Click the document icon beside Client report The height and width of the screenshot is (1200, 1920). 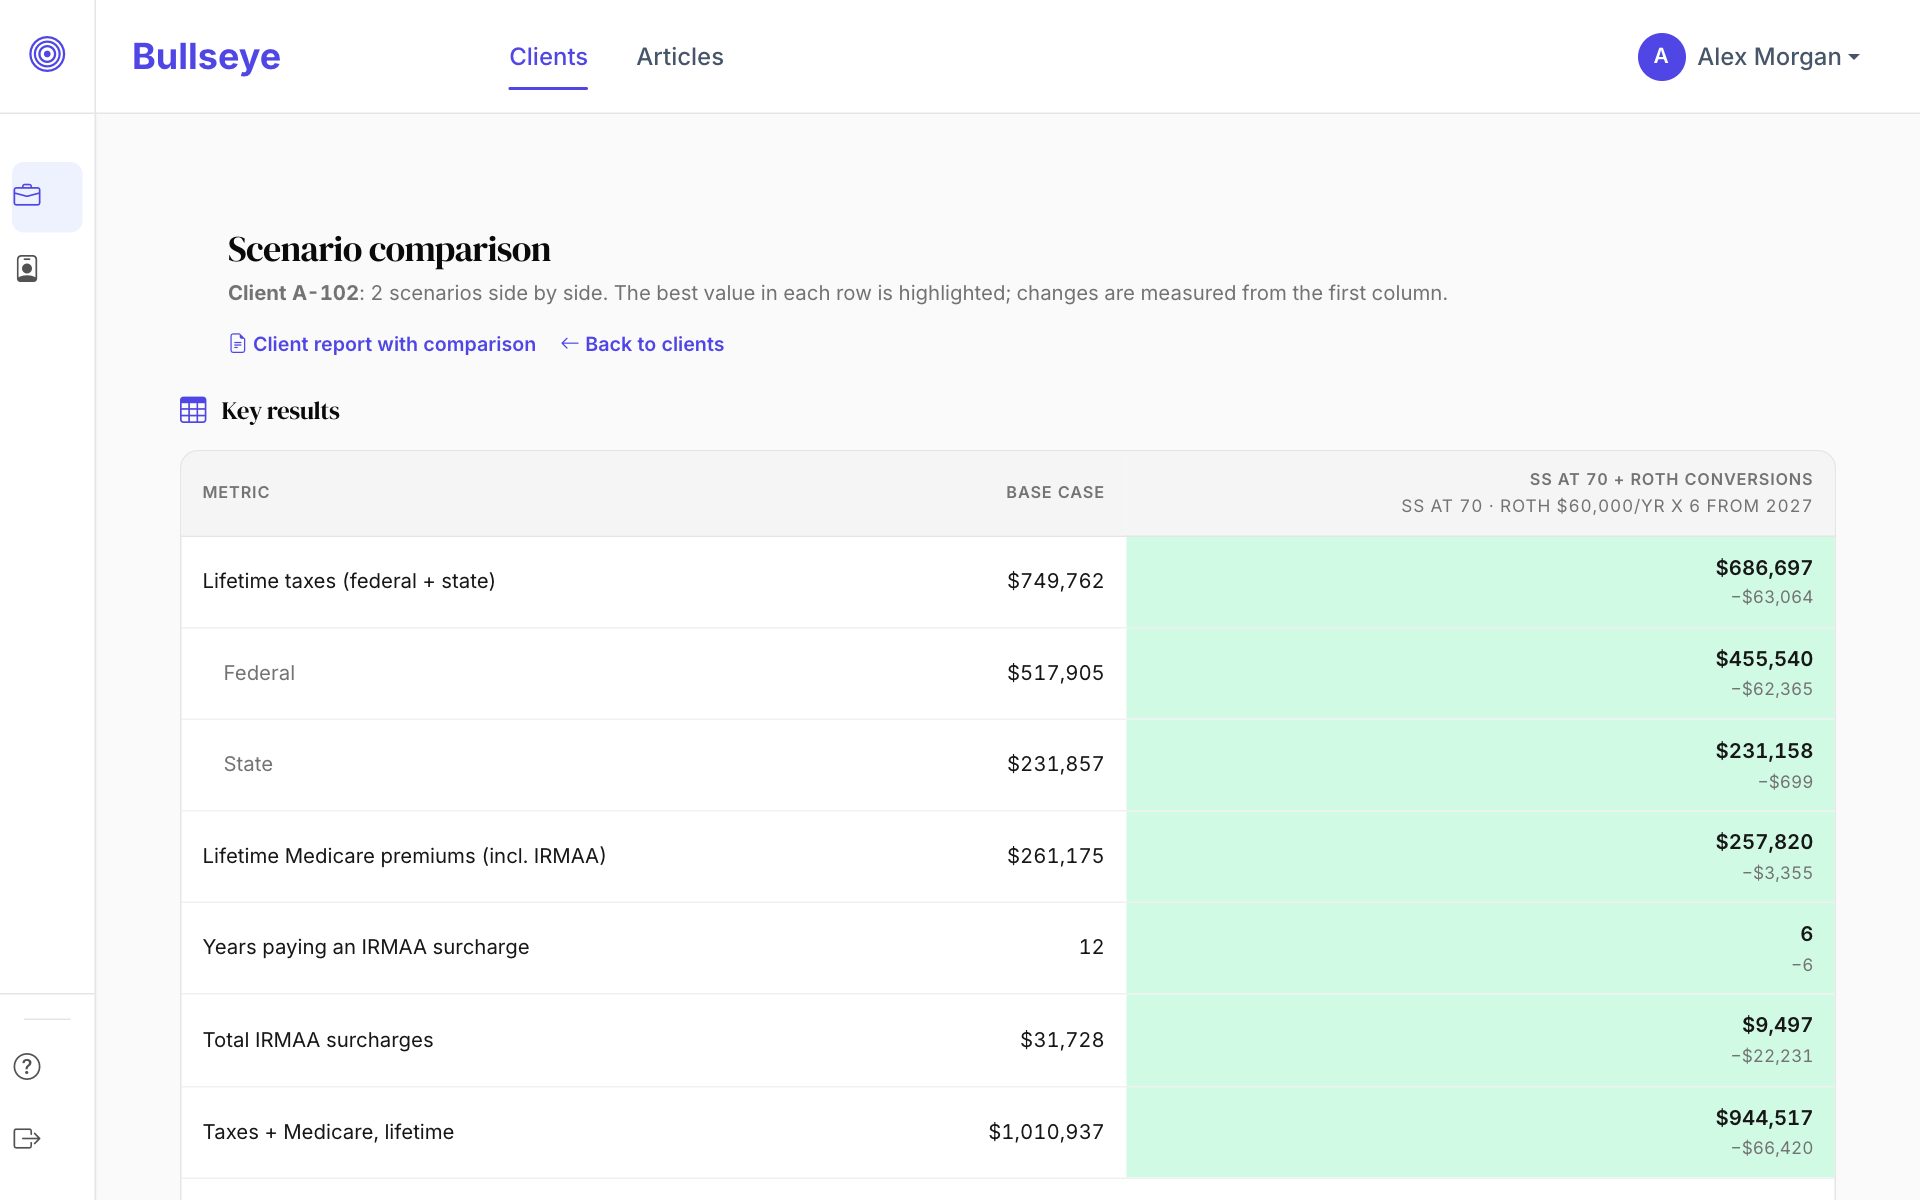237,344
